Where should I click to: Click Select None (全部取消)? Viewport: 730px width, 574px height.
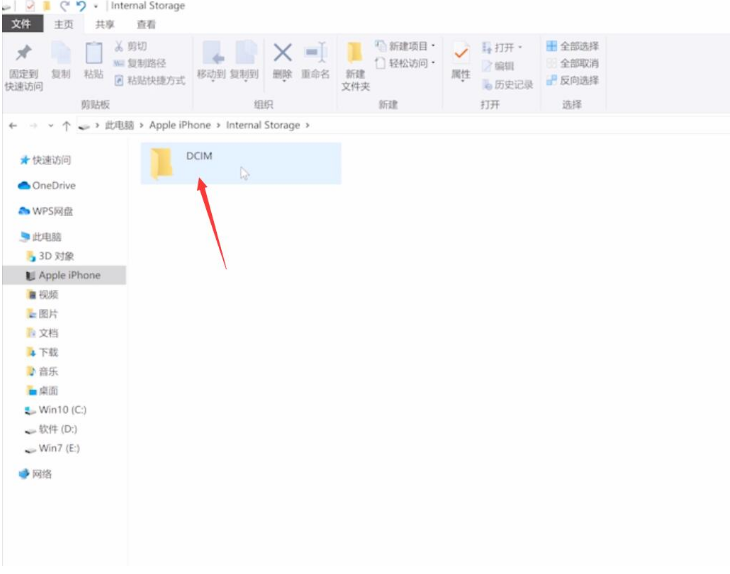[572, 63]
